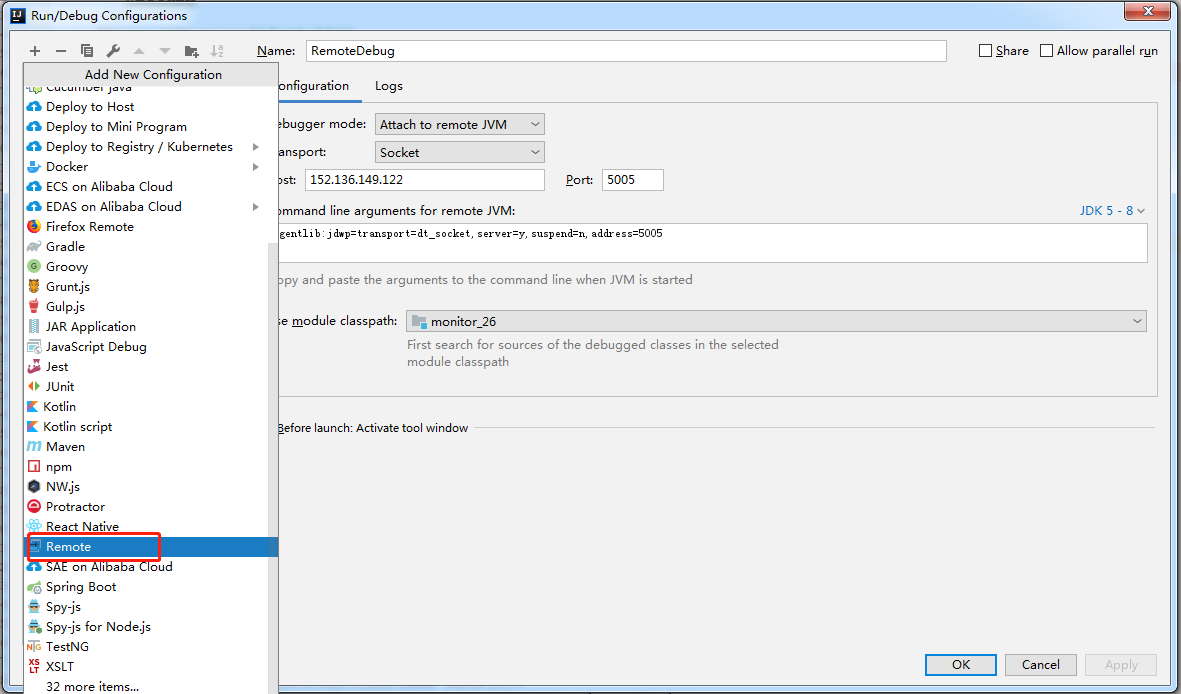The width and height of the screenshot is (1181, 694).
Task: Click the Apply button
Action: tap(1121, 665)
